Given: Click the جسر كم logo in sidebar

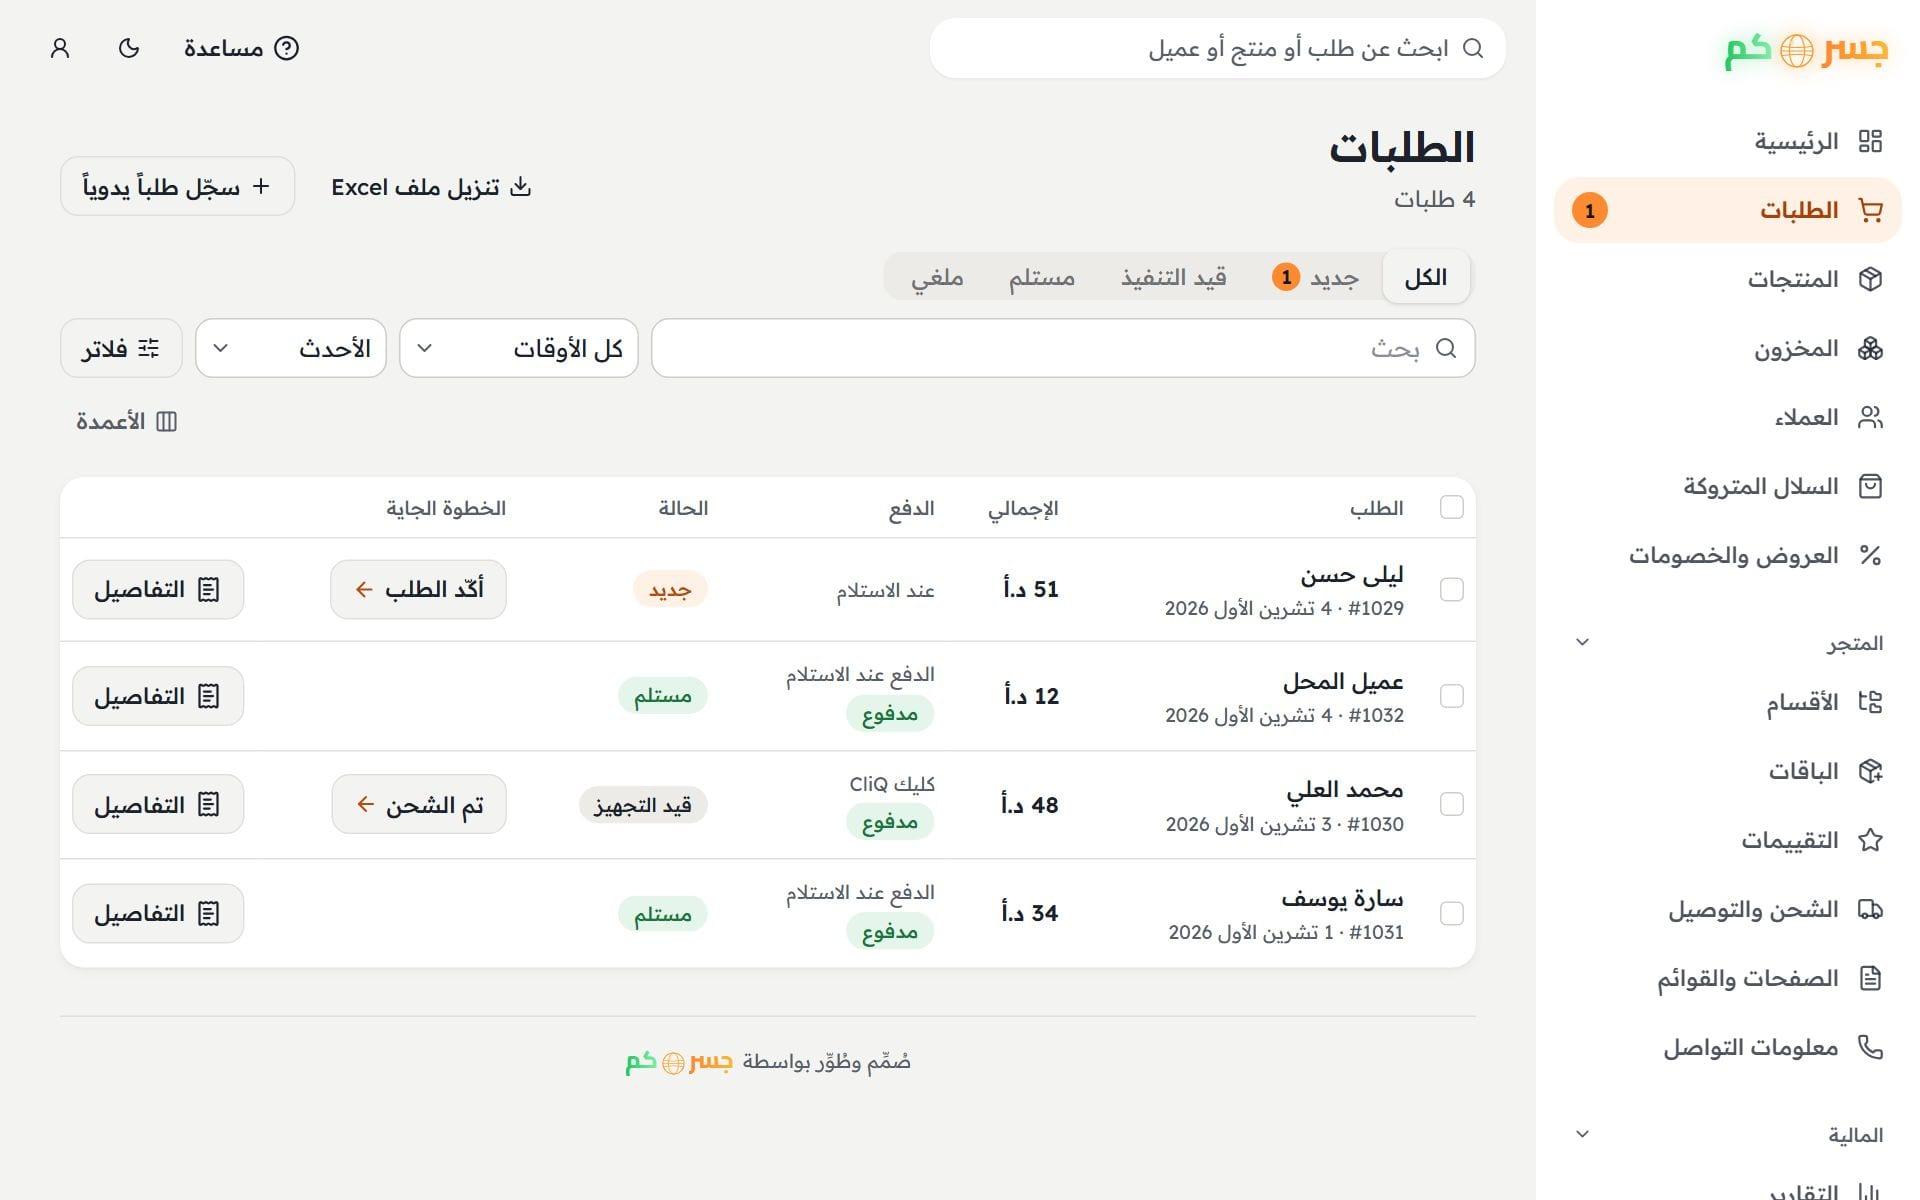Looking at the screenshot, I should [1806, 50].
